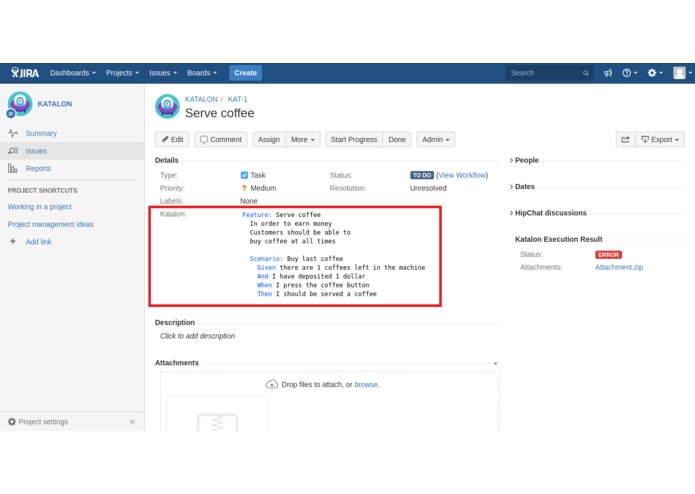Click Add link in project shortcuts
Image resolution: width=695 pixels, height=494 pixels.
click(38, 242)
